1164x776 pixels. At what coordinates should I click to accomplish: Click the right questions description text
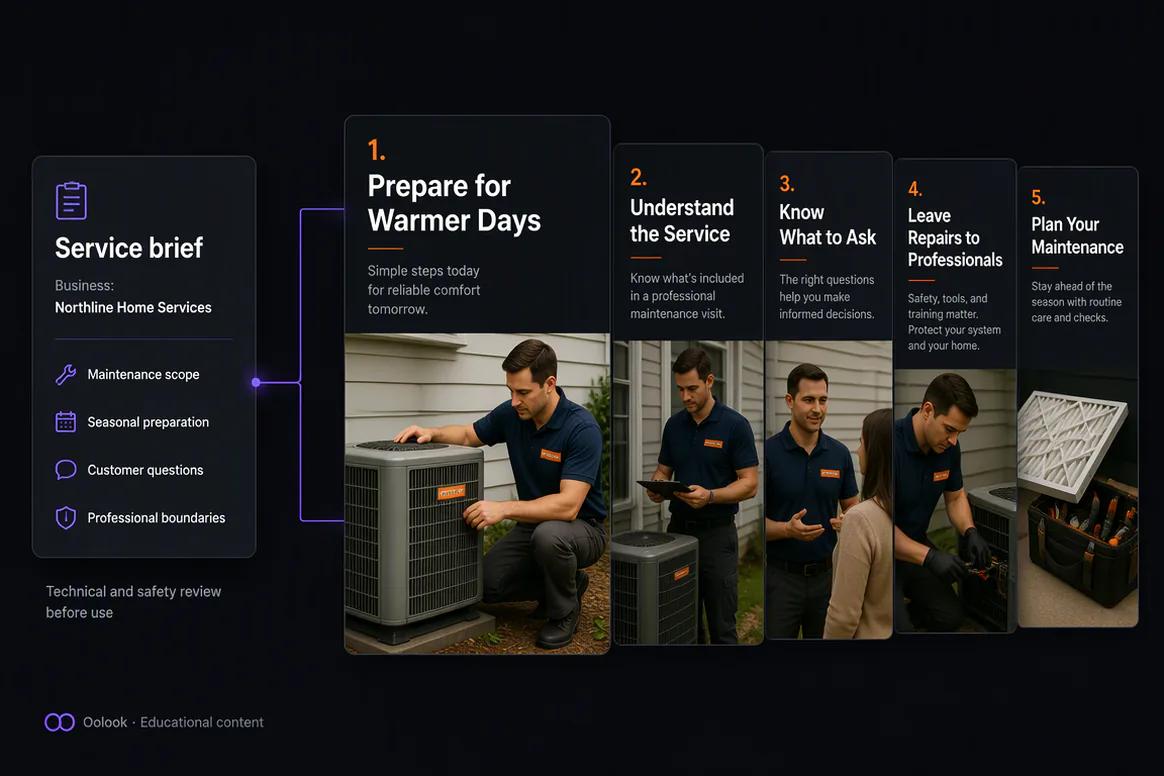pos(826,297)
